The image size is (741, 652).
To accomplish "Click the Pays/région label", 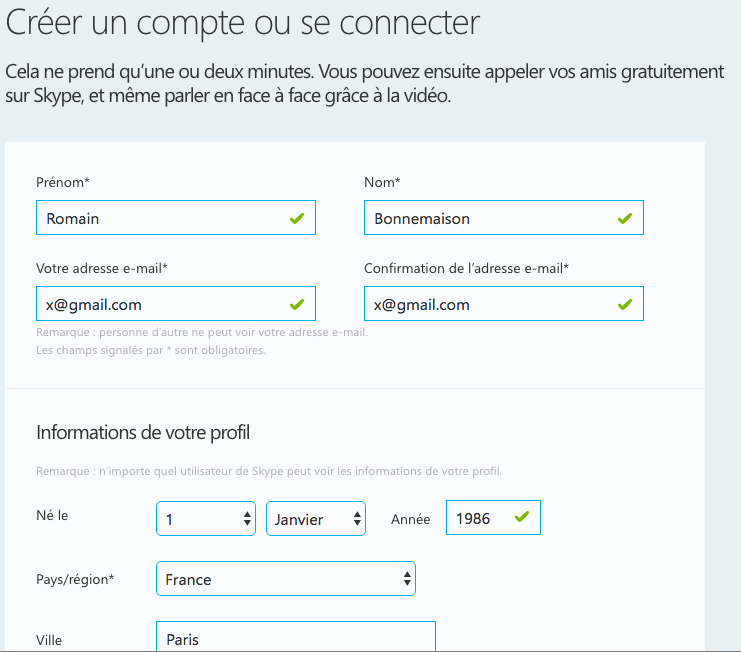I will [x=75, y=579].
